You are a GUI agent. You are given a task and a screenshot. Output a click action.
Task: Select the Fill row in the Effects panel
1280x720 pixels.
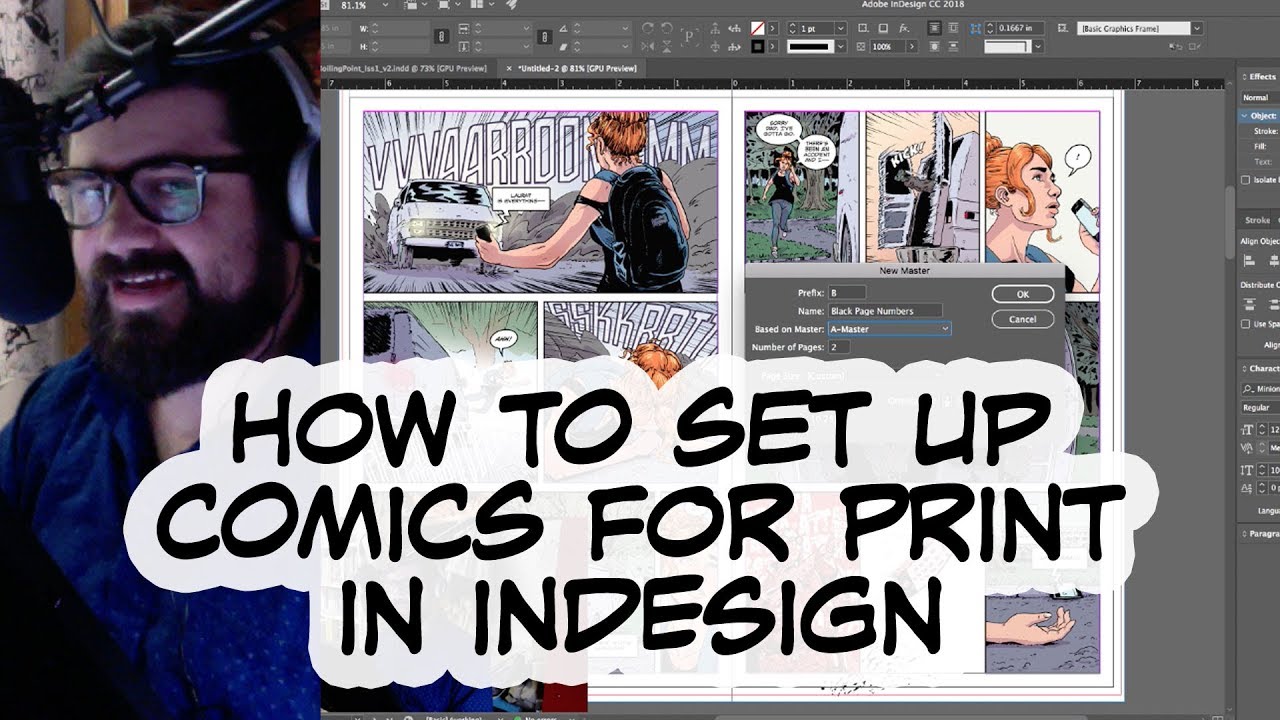point(1260,146)
